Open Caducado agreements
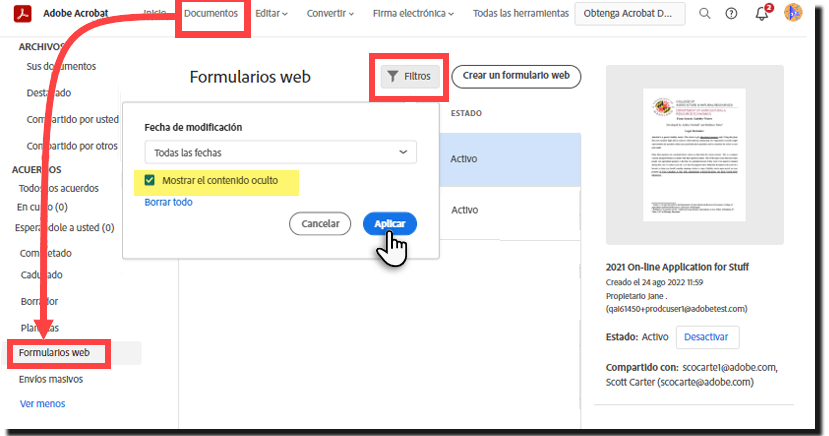This screenshot has width=829, height=436. pyautogui.click(x=41, y=275)
